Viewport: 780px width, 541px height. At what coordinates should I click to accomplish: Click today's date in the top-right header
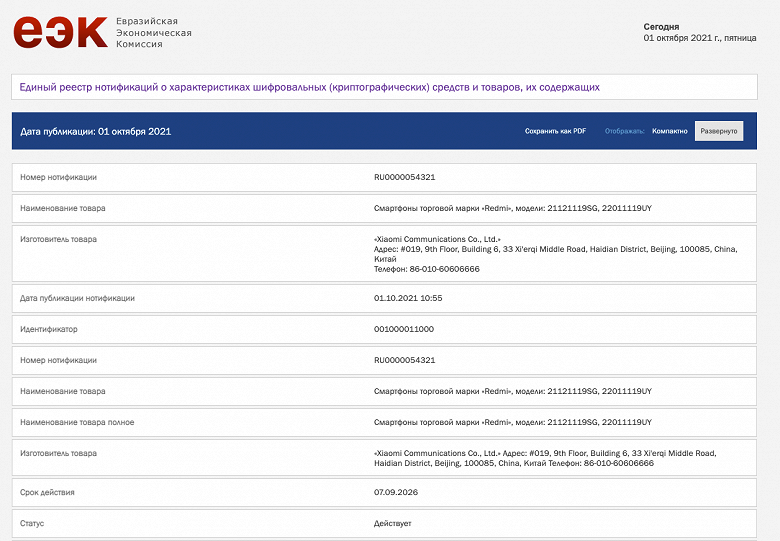point(699,38)
